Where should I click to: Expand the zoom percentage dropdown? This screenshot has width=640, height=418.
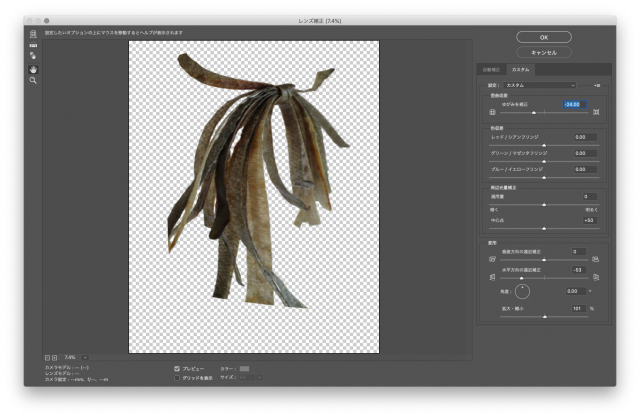[x=85, y=357]
